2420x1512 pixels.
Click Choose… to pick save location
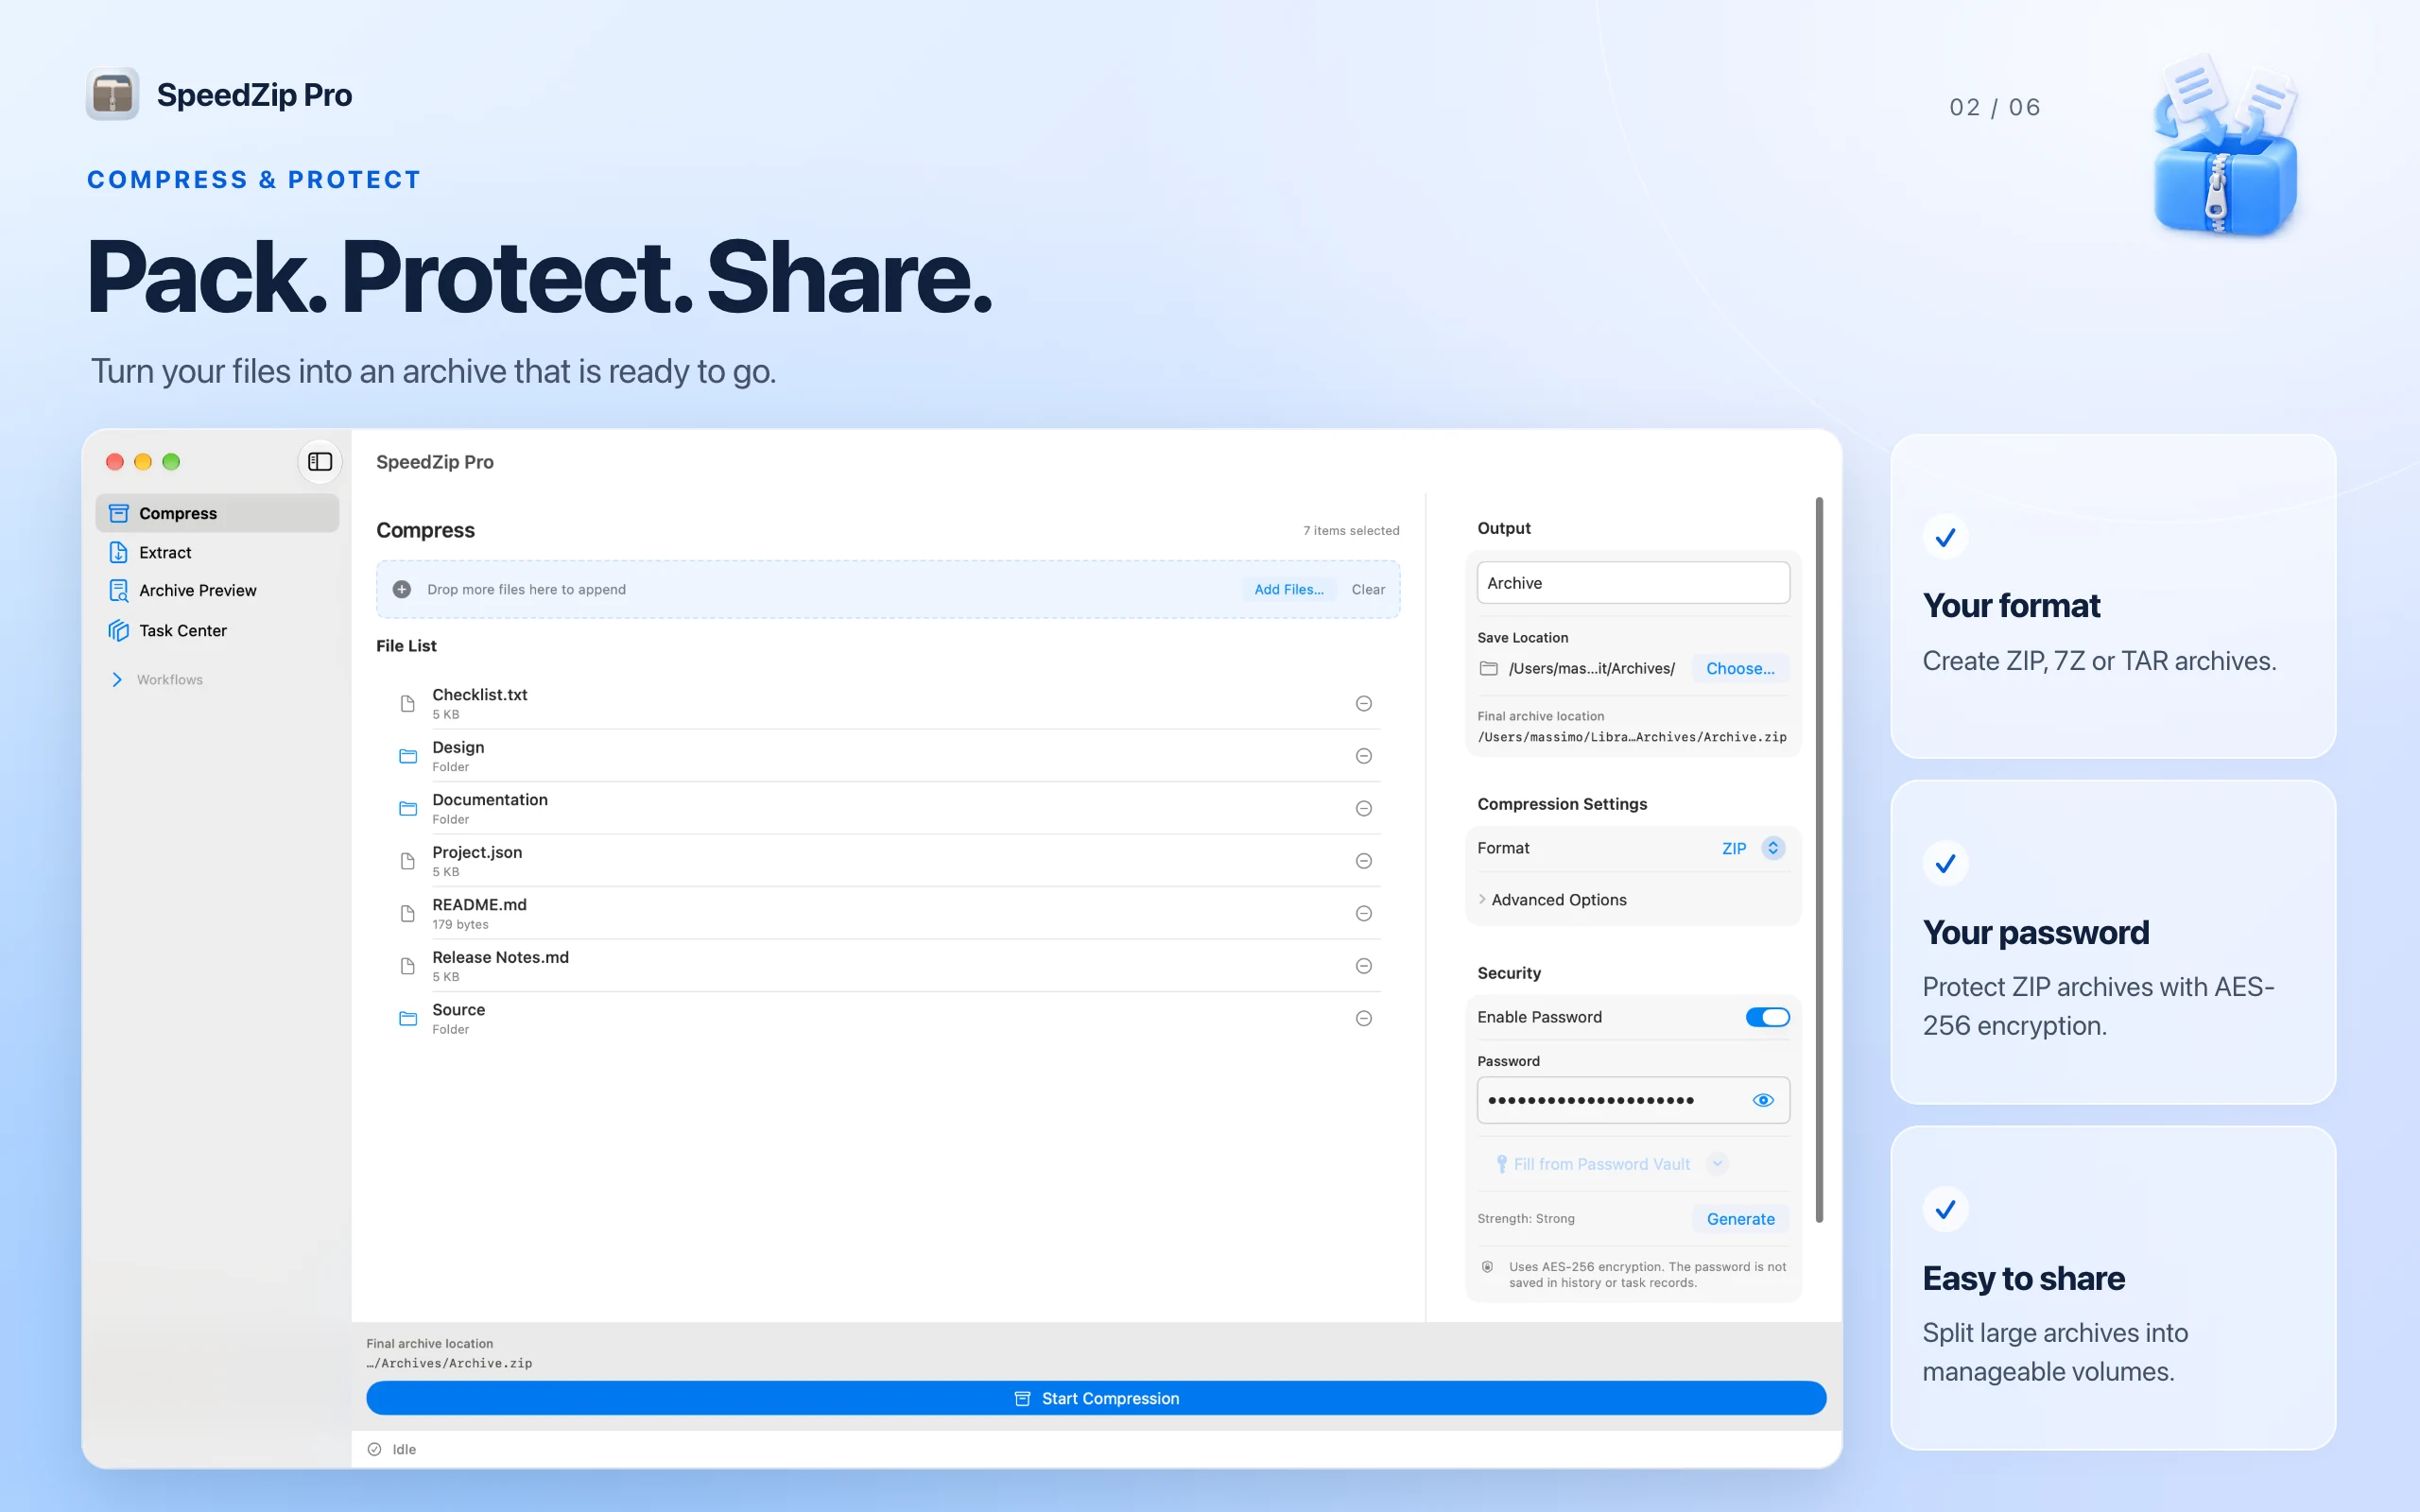tap(1740, 668)
